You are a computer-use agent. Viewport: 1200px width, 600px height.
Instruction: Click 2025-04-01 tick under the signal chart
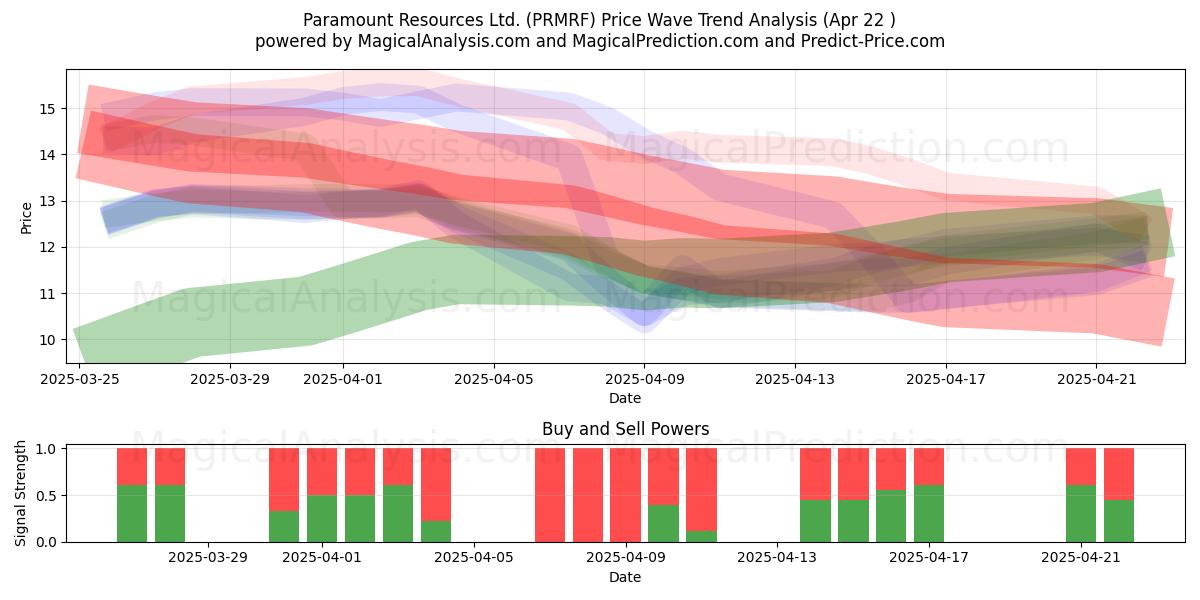(x=322, y=558)
